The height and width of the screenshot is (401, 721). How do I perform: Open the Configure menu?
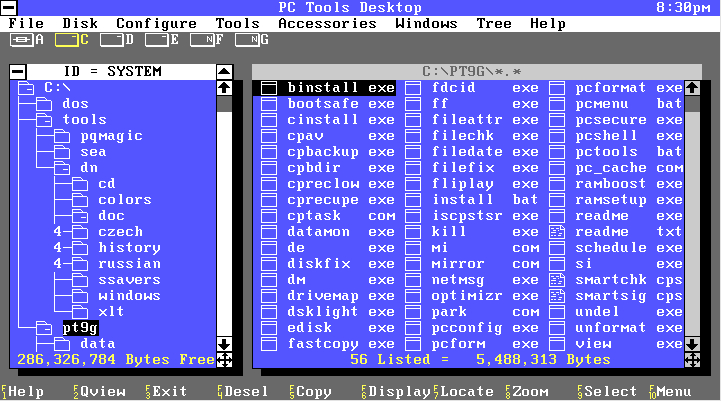click(x=157, y=24)
